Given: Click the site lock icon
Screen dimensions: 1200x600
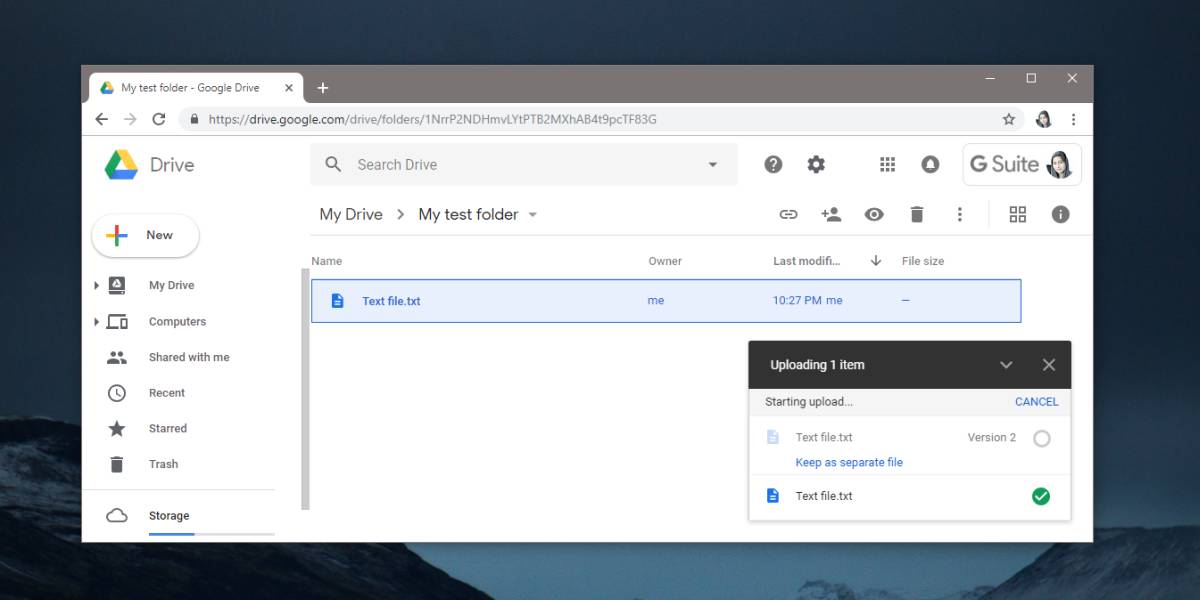Looking at the screenshot, I should [x=193, y=119].
